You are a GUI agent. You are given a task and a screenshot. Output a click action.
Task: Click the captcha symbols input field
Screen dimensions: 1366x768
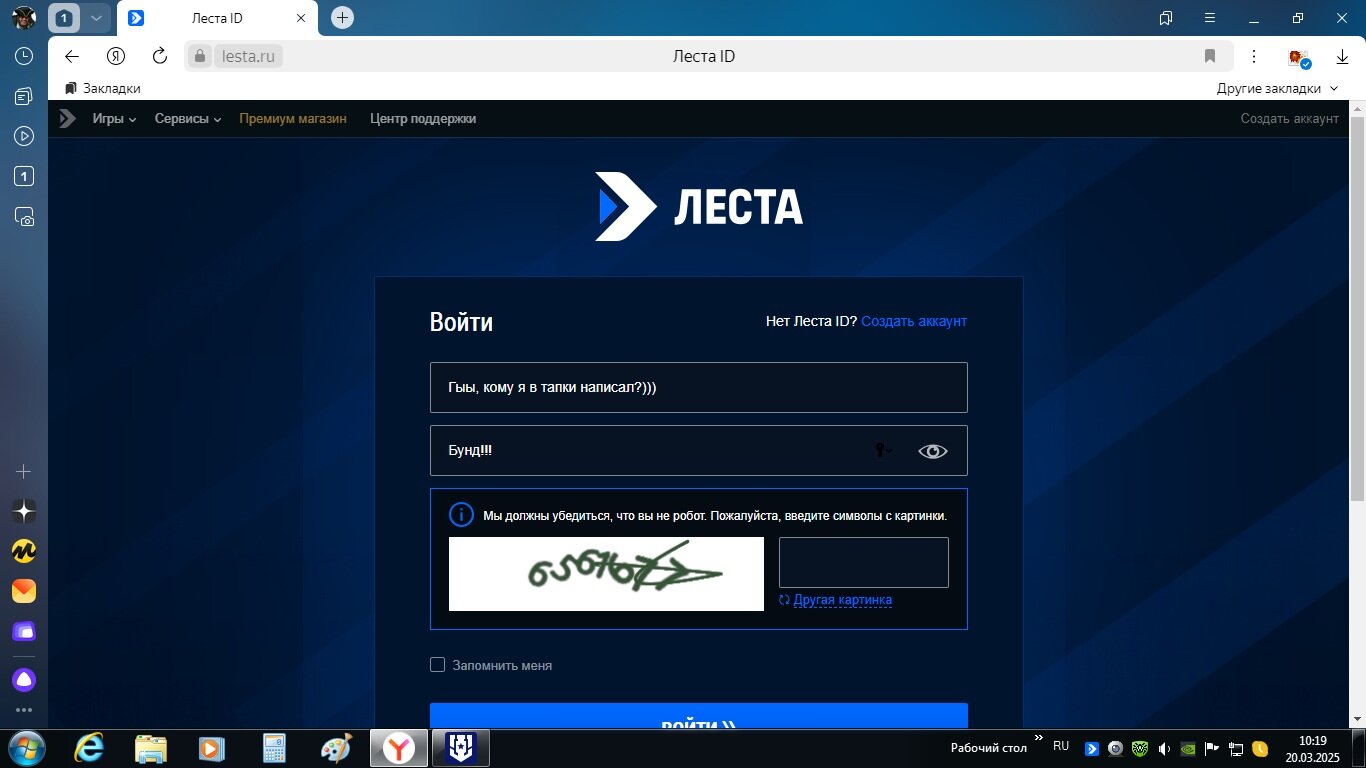pyautogui.click(x=864, y=562)
